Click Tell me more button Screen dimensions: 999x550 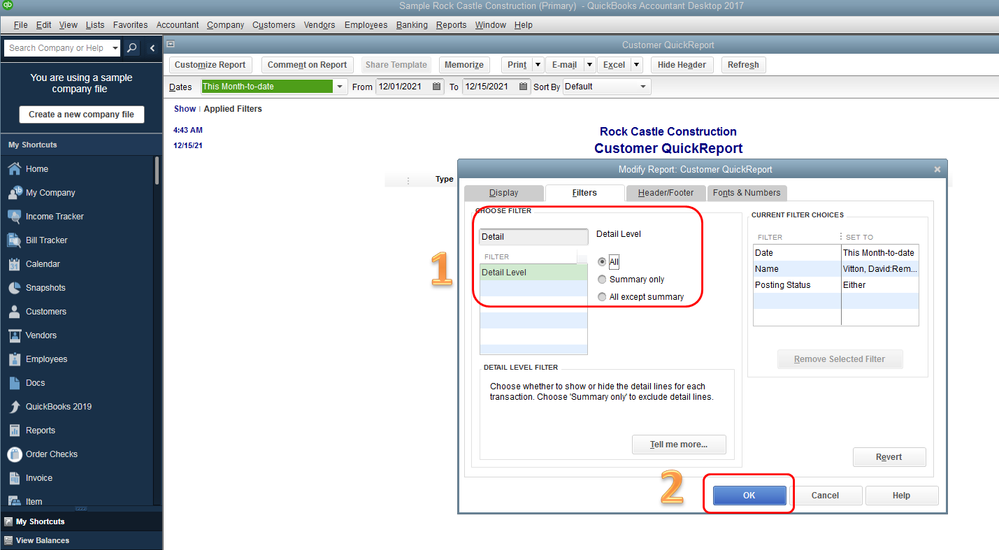click(679, 444)
